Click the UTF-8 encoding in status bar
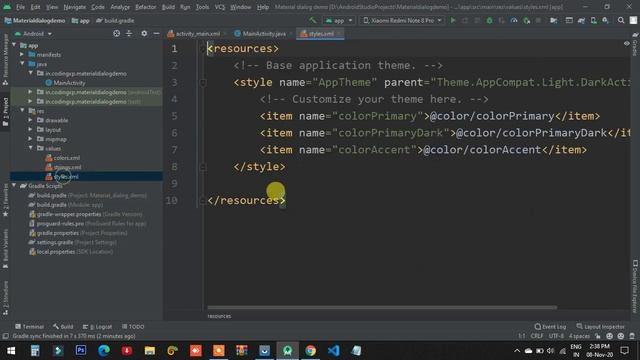This screenshot has width=640, height=360. [x=556, y=336]
